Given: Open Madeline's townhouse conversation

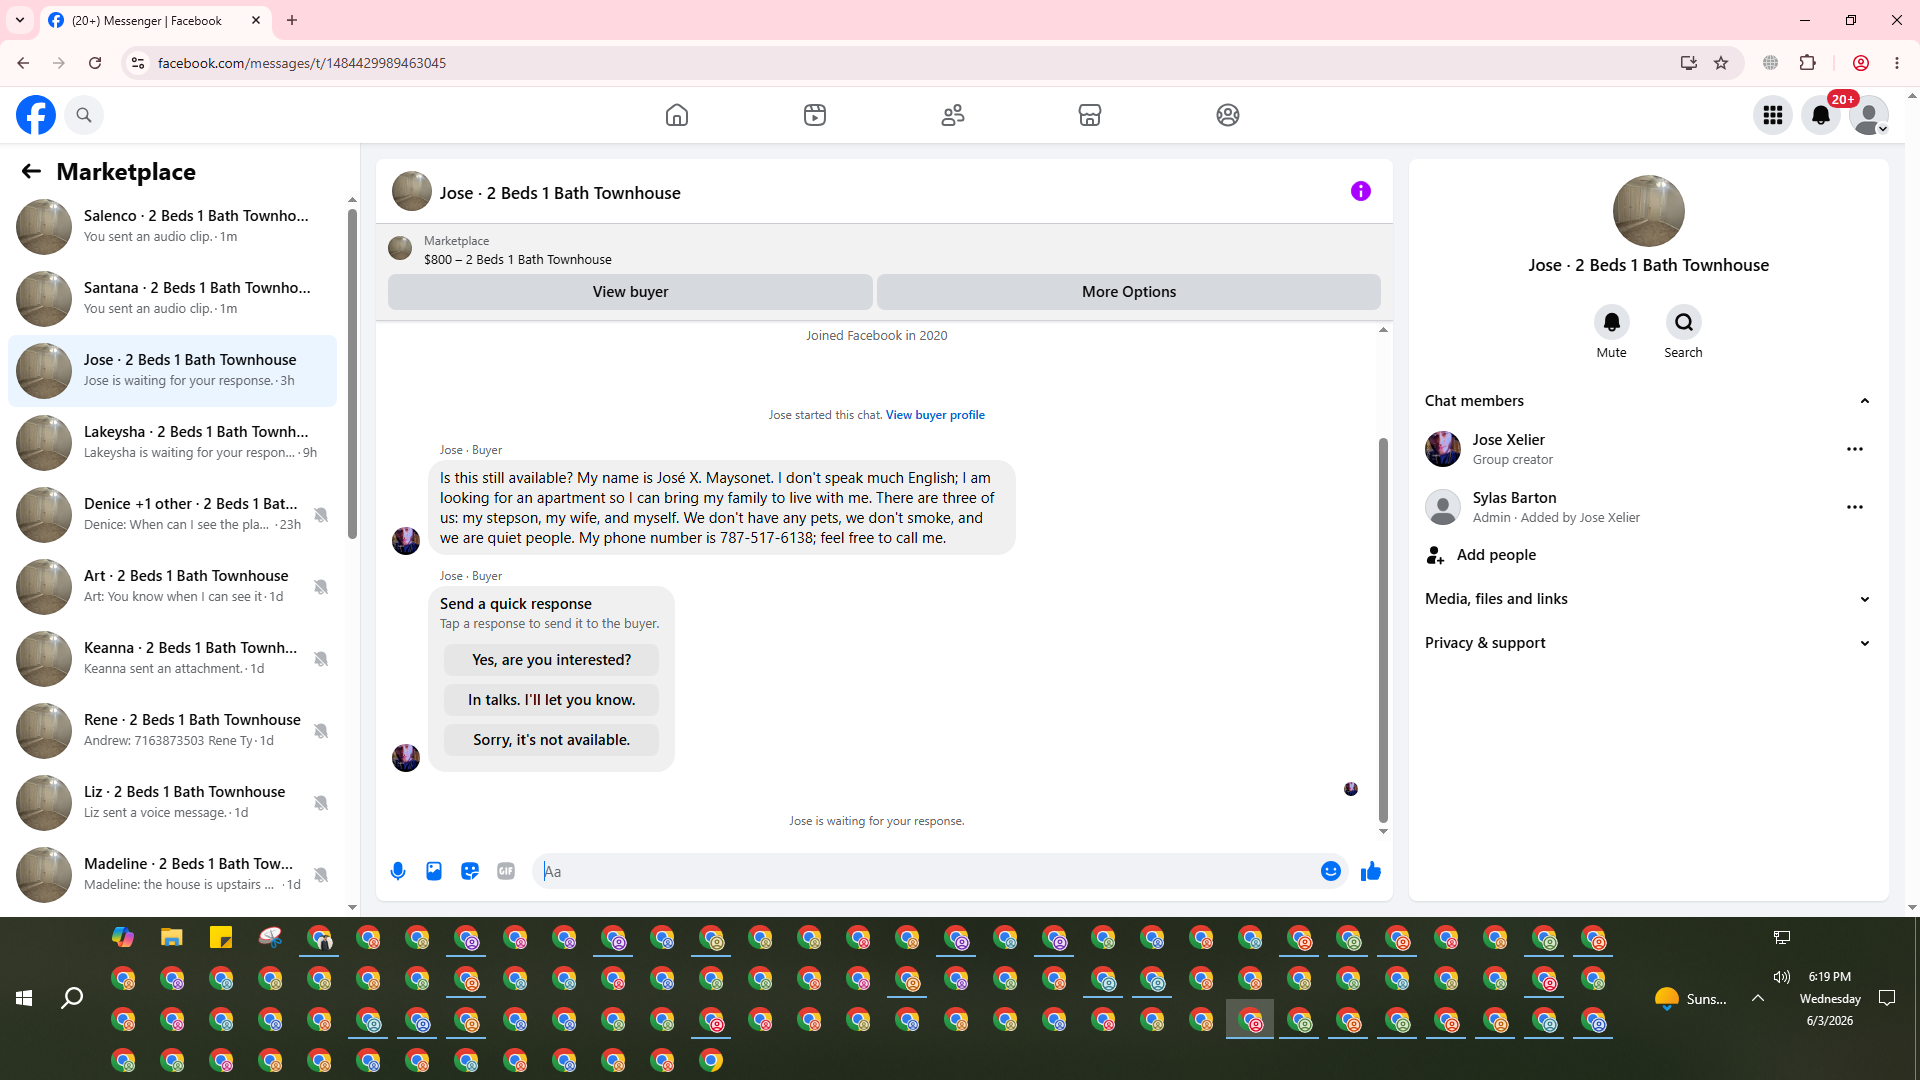Looking at the screenshot, I should 172,874.
